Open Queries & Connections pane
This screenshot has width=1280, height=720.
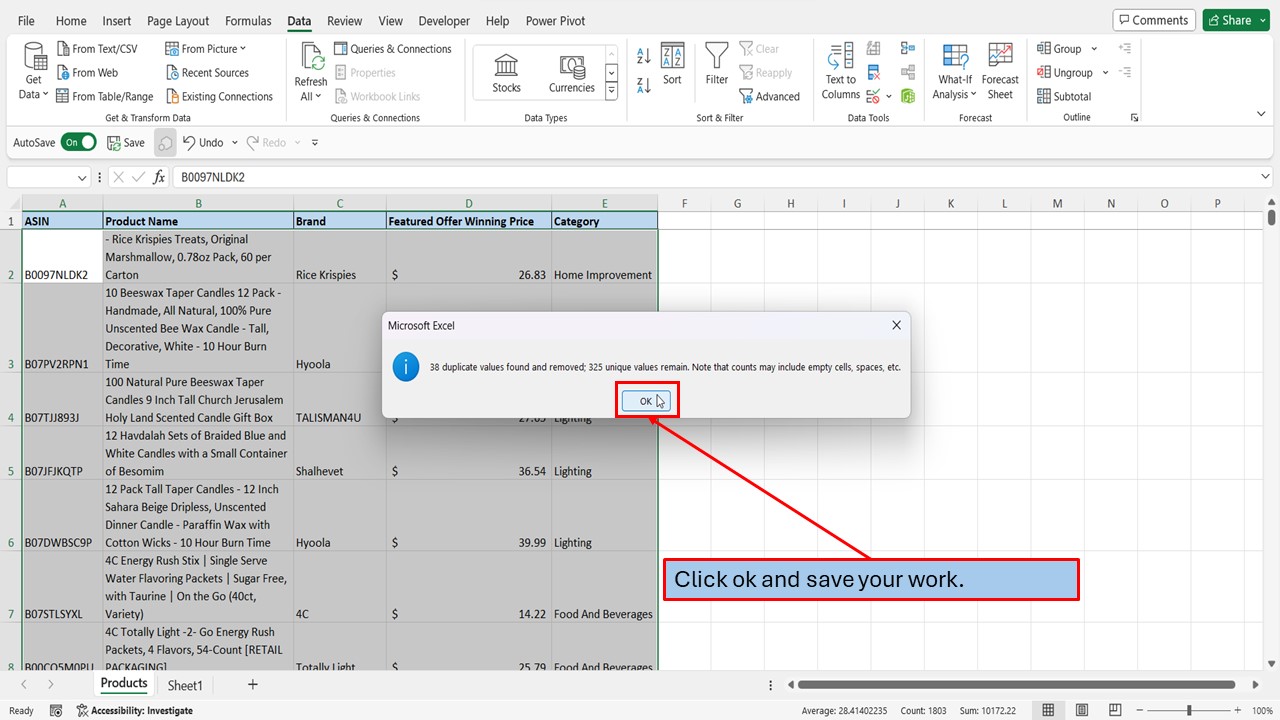(x=393, y=48)
